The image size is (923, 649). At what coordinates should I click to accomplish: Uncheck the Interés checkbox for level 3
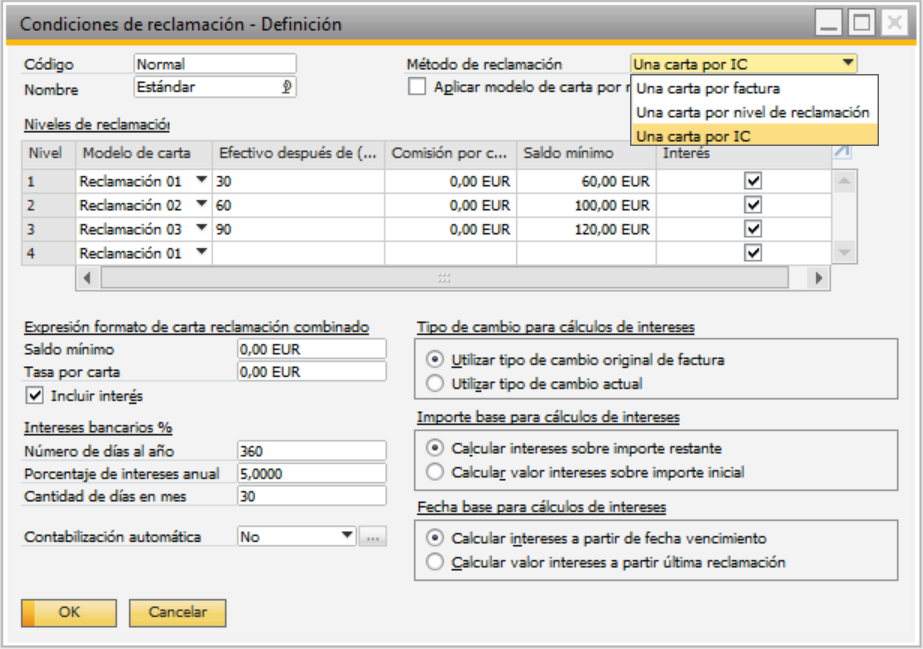753,229
